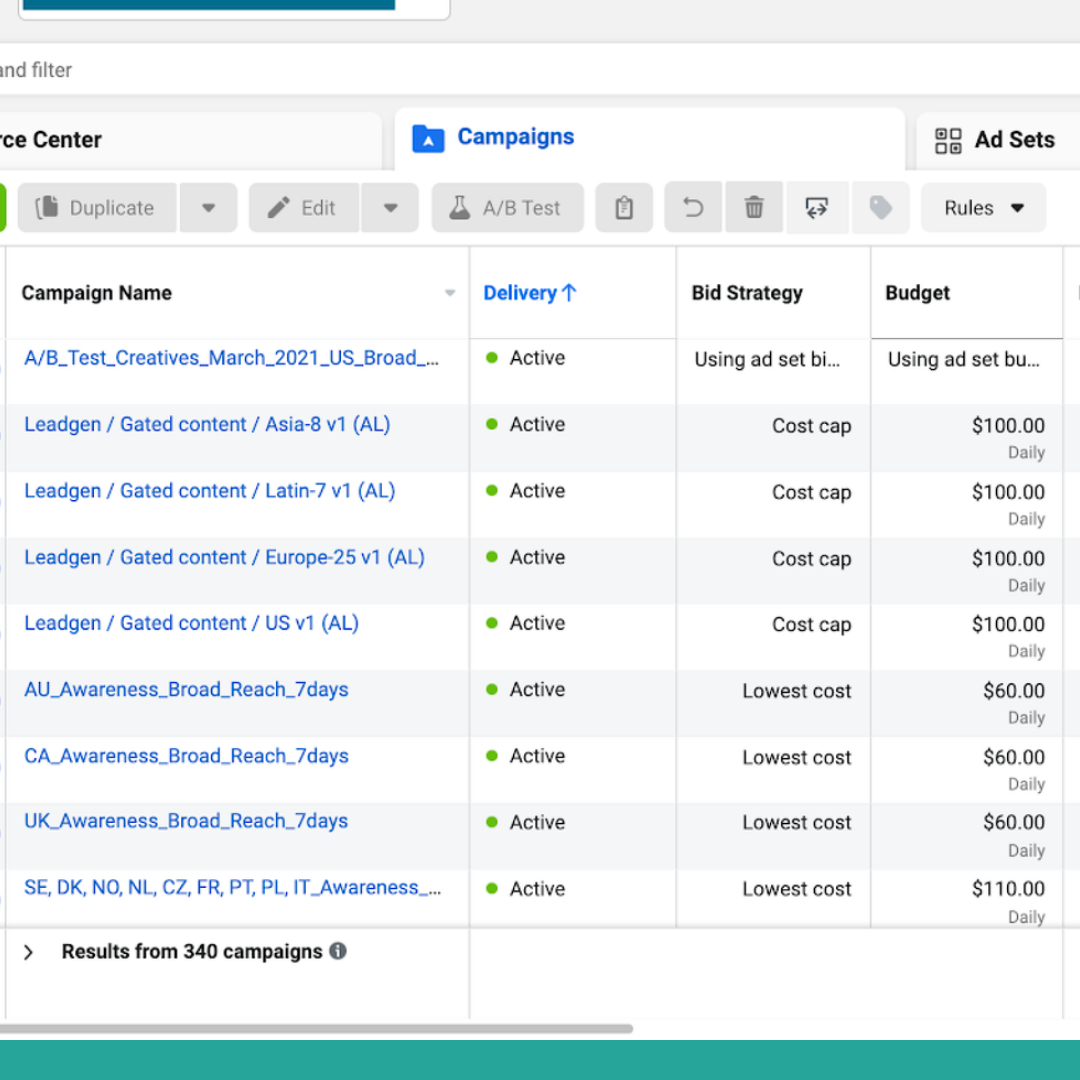1080x1080 pixels.
Task: Click Lowest cost for AU_Awareness campaign
Action: tap(796, 692)
